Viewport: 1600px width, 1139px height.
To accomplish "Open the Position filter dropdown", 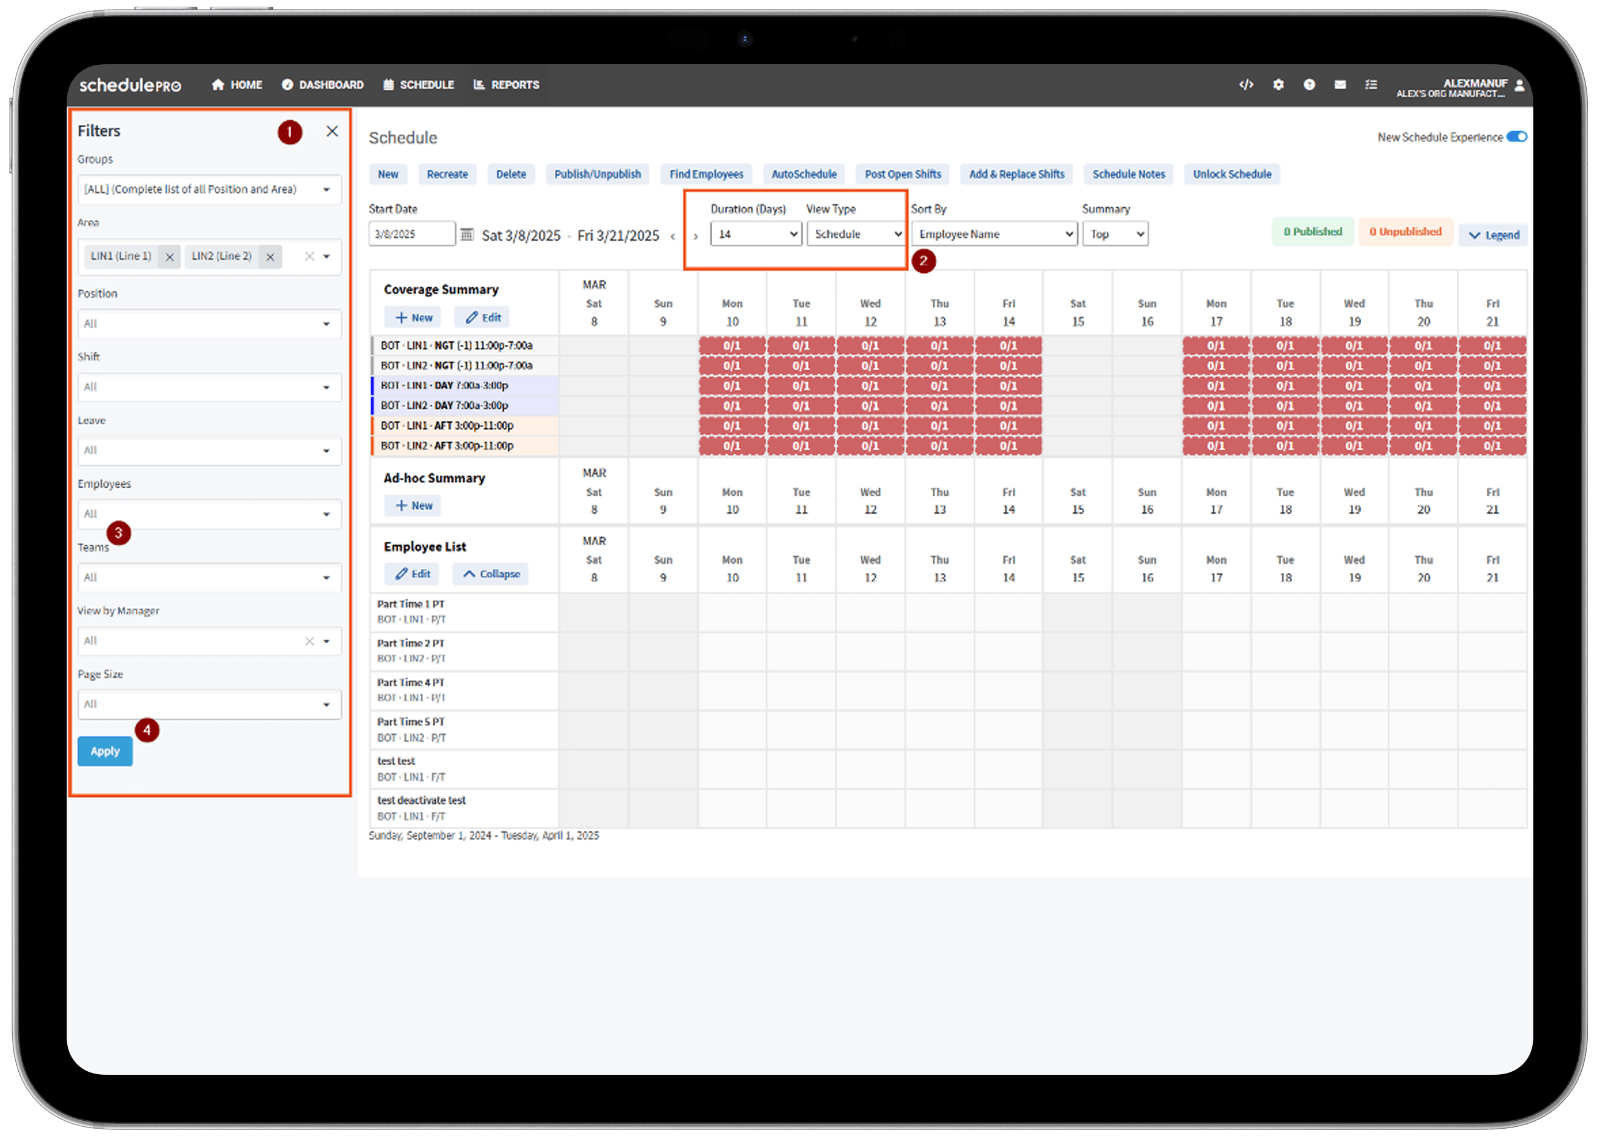I will (x=209, y=324).
